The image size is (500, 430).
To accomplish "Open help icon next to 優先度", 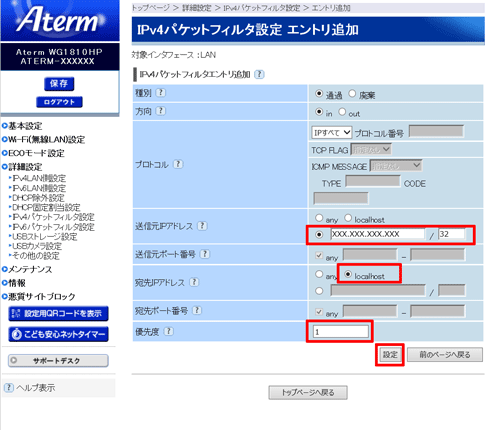I will coord(169,331).
